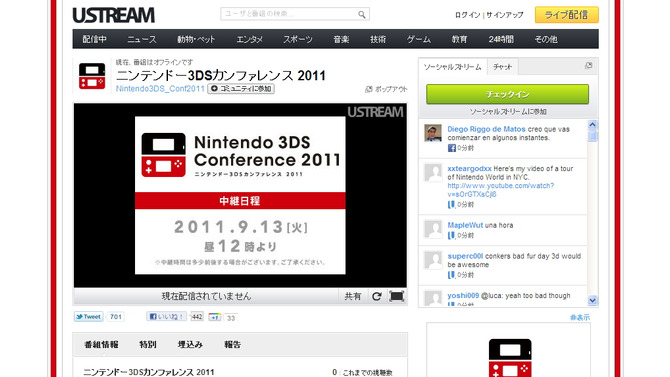This screenshot has height=377, width=670.
Task: Open the その他 nav item
Action: (546, 39)
